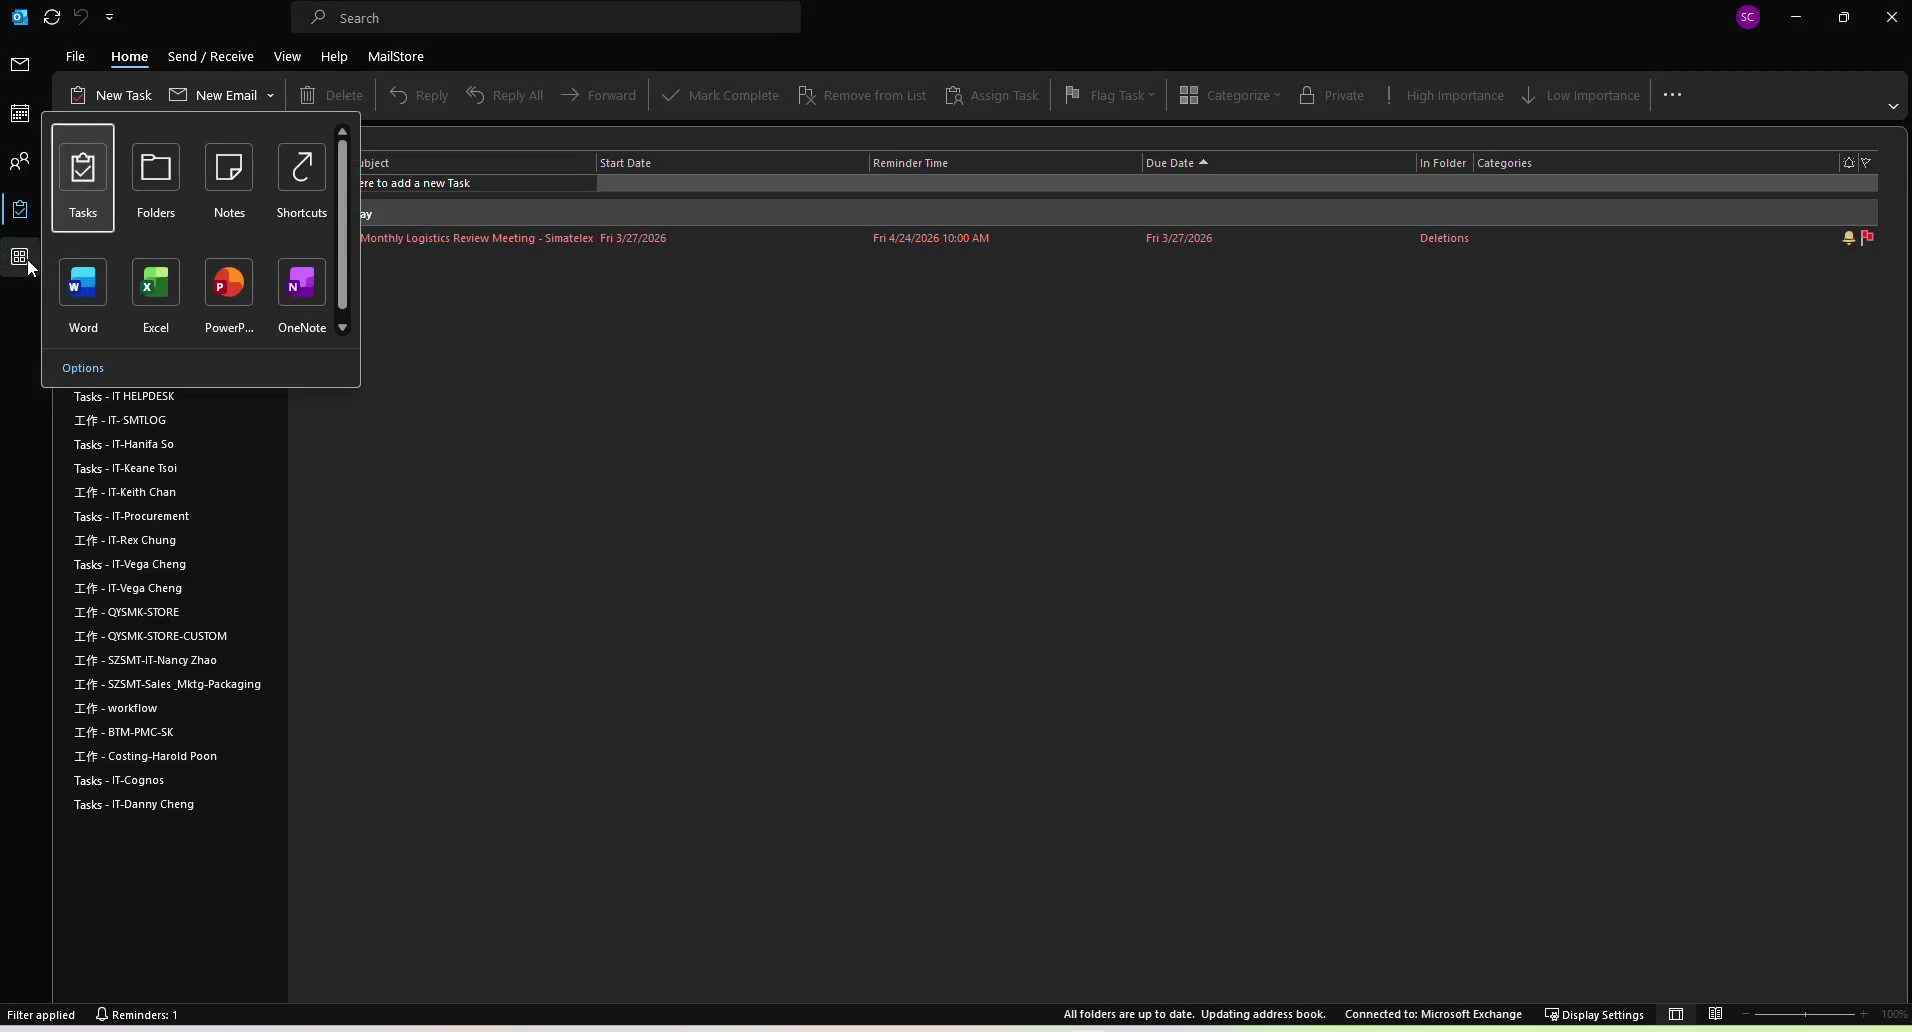Select the Home tab
This screenshot has width=1912, height=1032.
click(x=129, y=56)
